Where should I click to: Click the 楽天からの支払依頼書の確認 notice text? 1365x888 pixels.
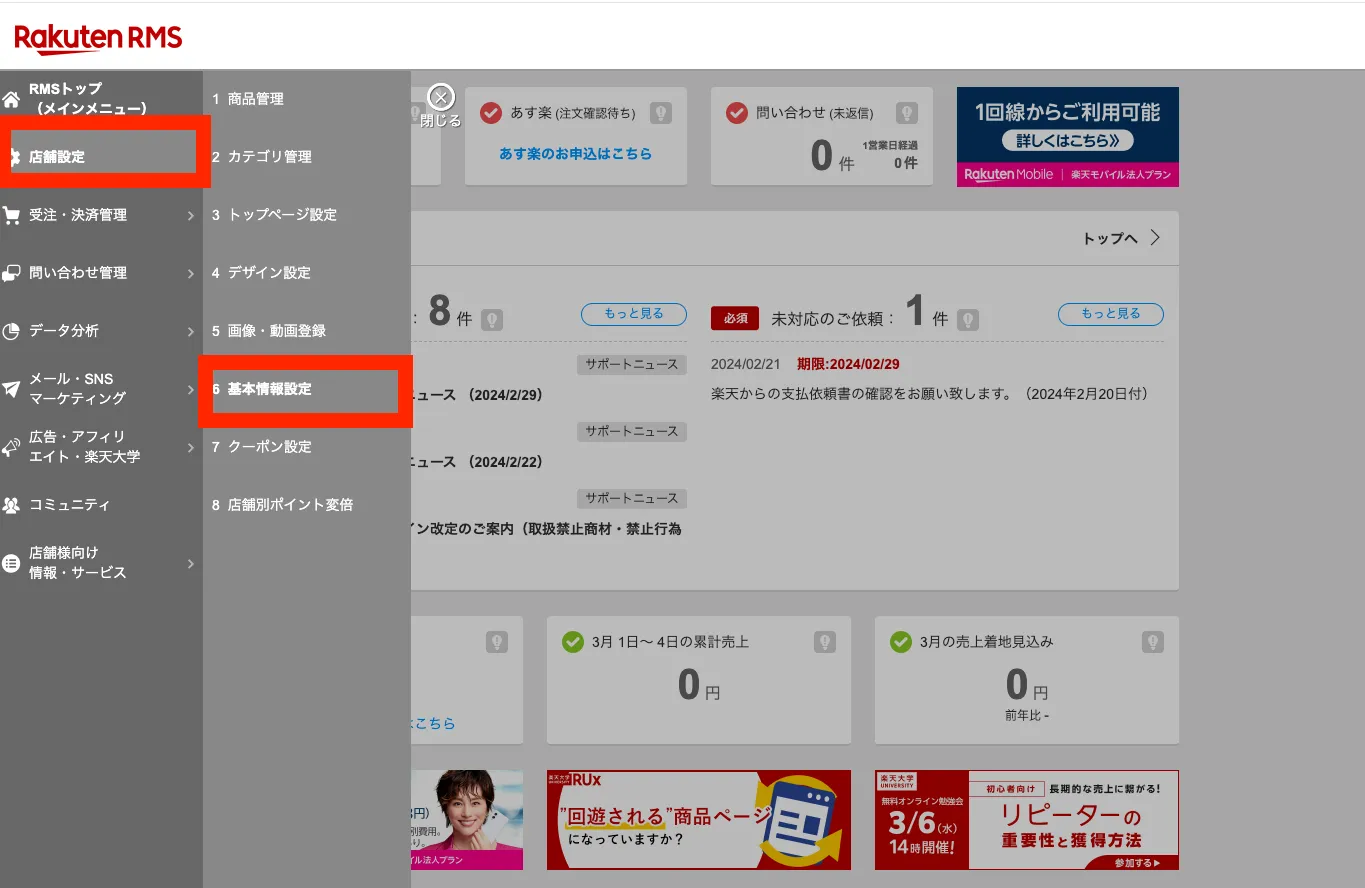coord(930,394)
